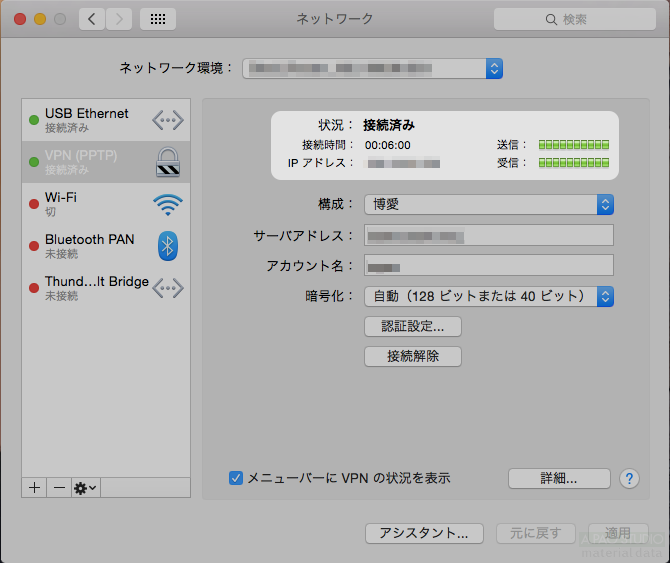Click the アカウント名 input field
The image size is (670, 563).
(x=489, y=265)
